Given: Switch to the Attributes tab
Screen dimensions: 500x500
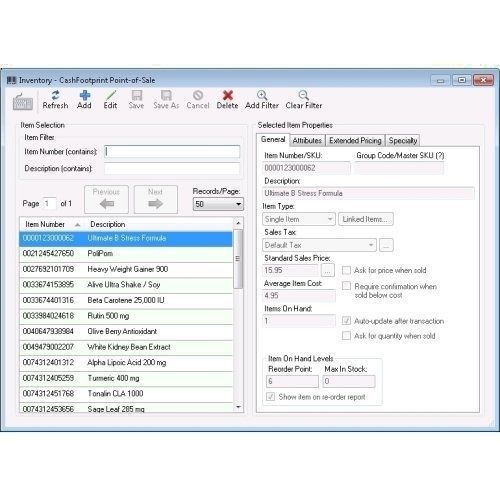Looking at the screenshot, I should [x=307, y=141].
